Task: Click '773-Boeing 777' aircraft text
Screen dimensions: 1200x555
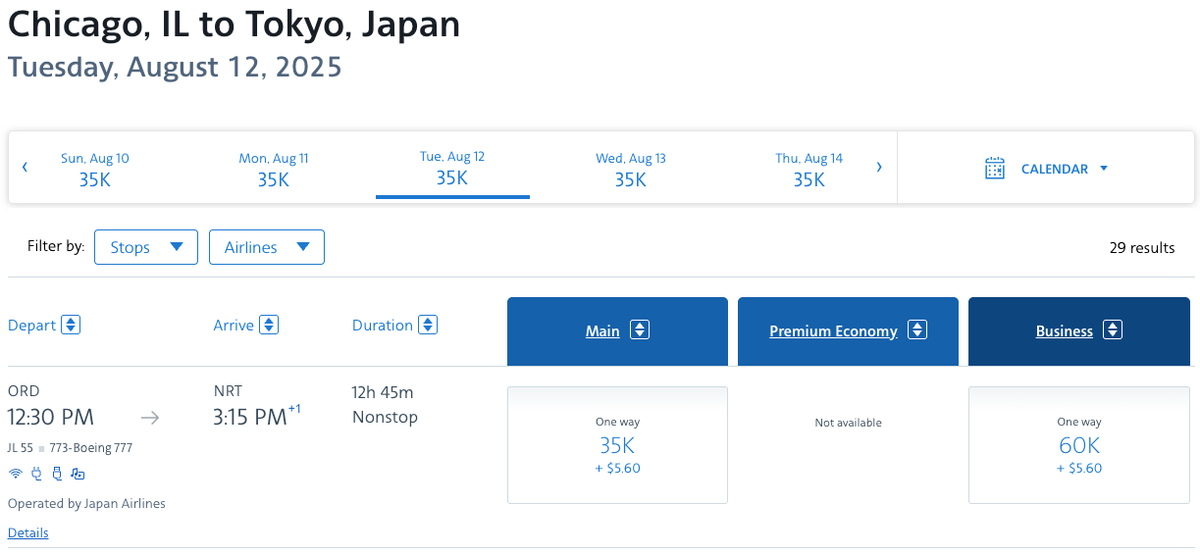Action: tap(90, 448)
